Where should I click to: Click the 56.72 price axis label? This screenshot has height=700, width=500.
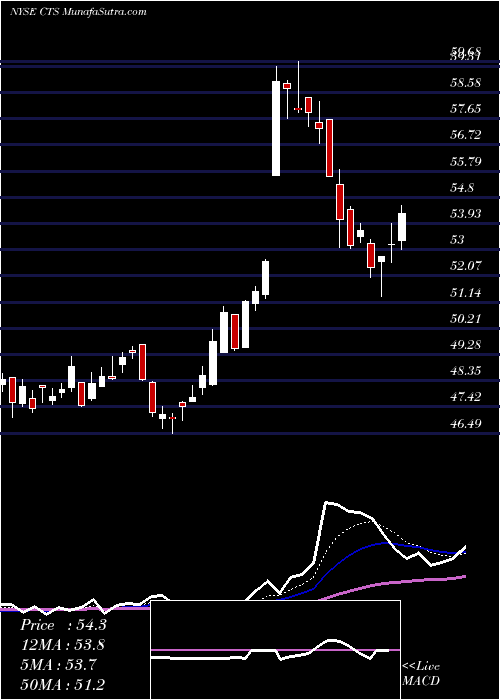pyautogui.click(x=466, y=135)
